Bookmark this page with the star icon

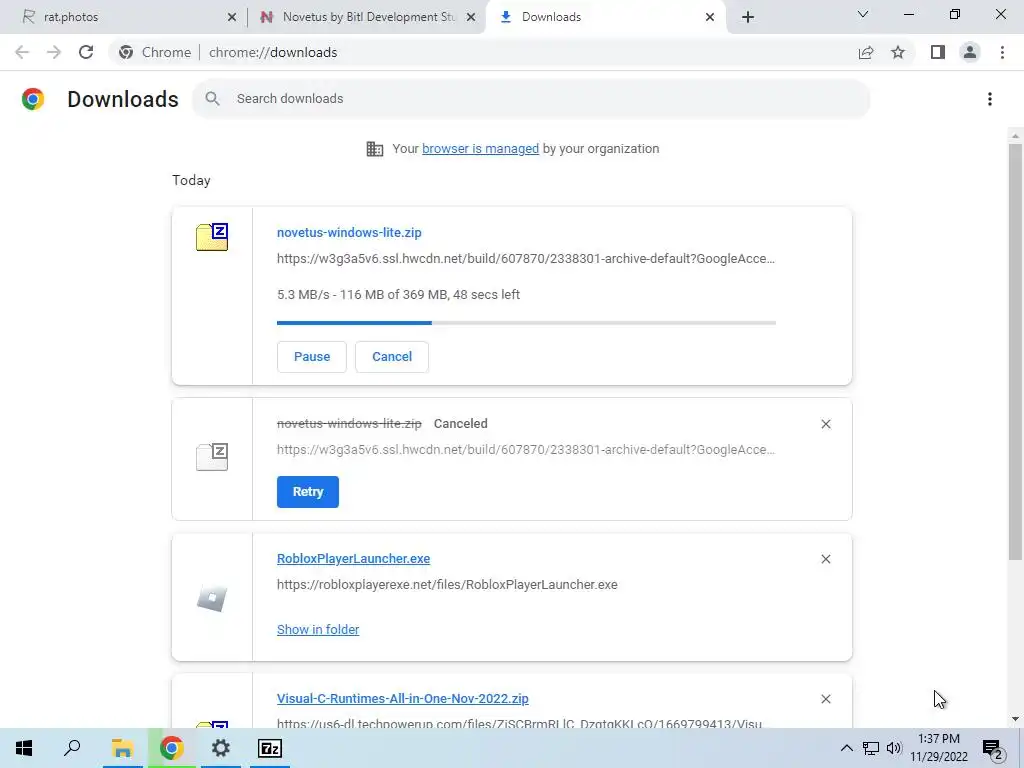tap(898, 52)
